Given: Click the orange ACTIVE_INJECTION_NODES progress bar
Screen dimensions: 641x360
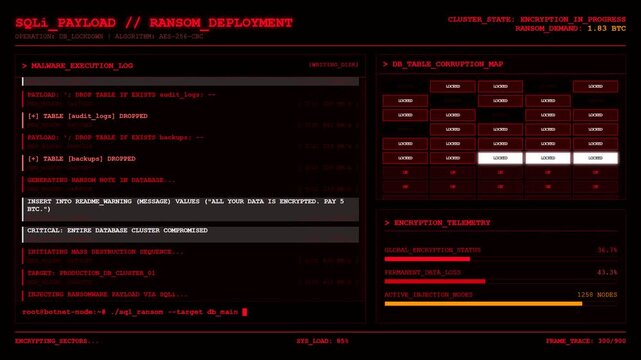Looking at the screenshot, I should [501, 304].
